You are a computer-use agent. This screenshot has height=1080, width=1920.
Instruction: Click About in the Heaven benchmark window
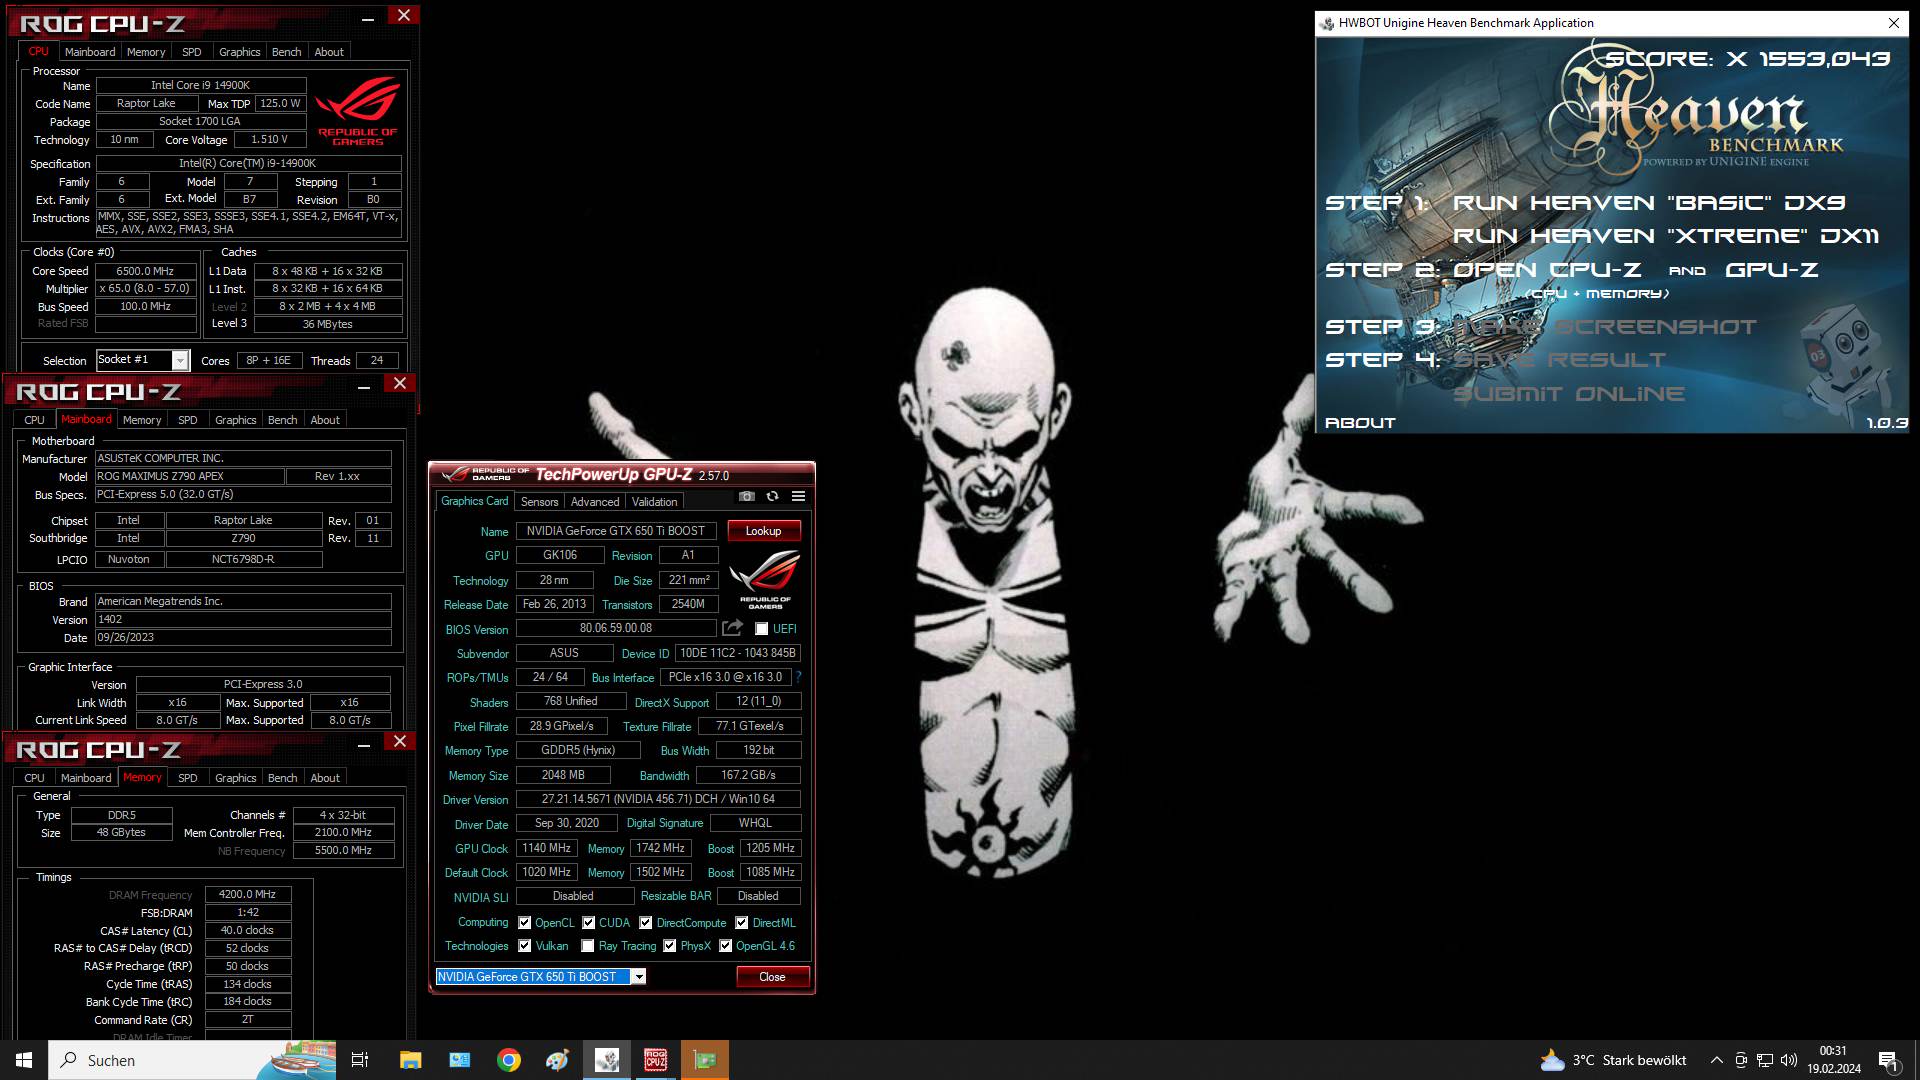pyautogui.click(x=1359, y=423)
